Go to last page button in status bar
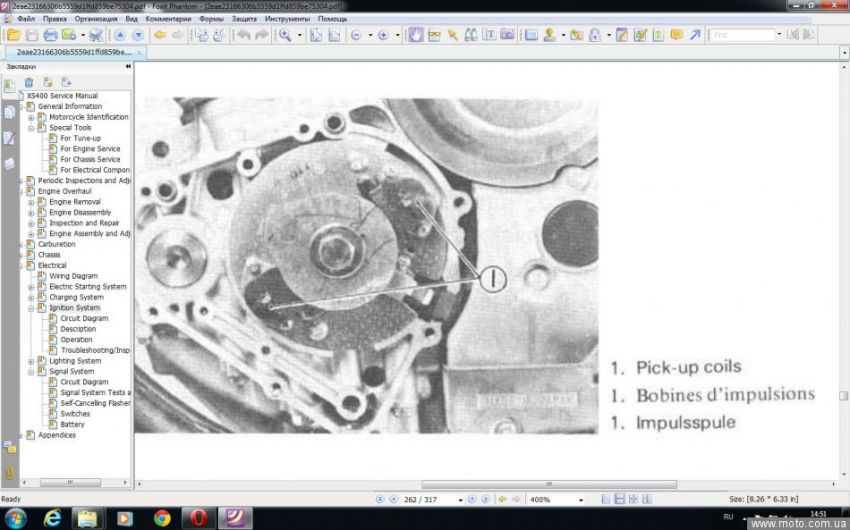850x530 pixels. coord(486,500)
